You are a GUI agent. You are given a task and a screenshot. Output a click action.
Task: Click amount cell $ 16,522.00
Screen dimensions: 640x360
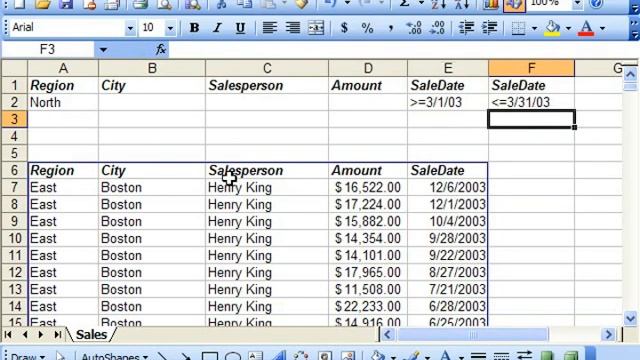pyautogui.click(x=368, y=187)
